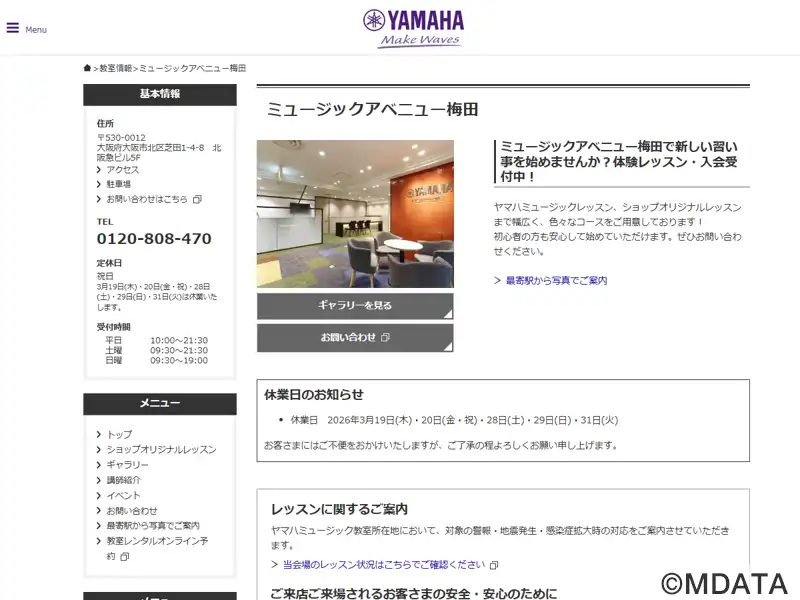Click the 定休日 label in basic info
The height and width of the screenshot is (600, 800).
click(x=109, y=263)
